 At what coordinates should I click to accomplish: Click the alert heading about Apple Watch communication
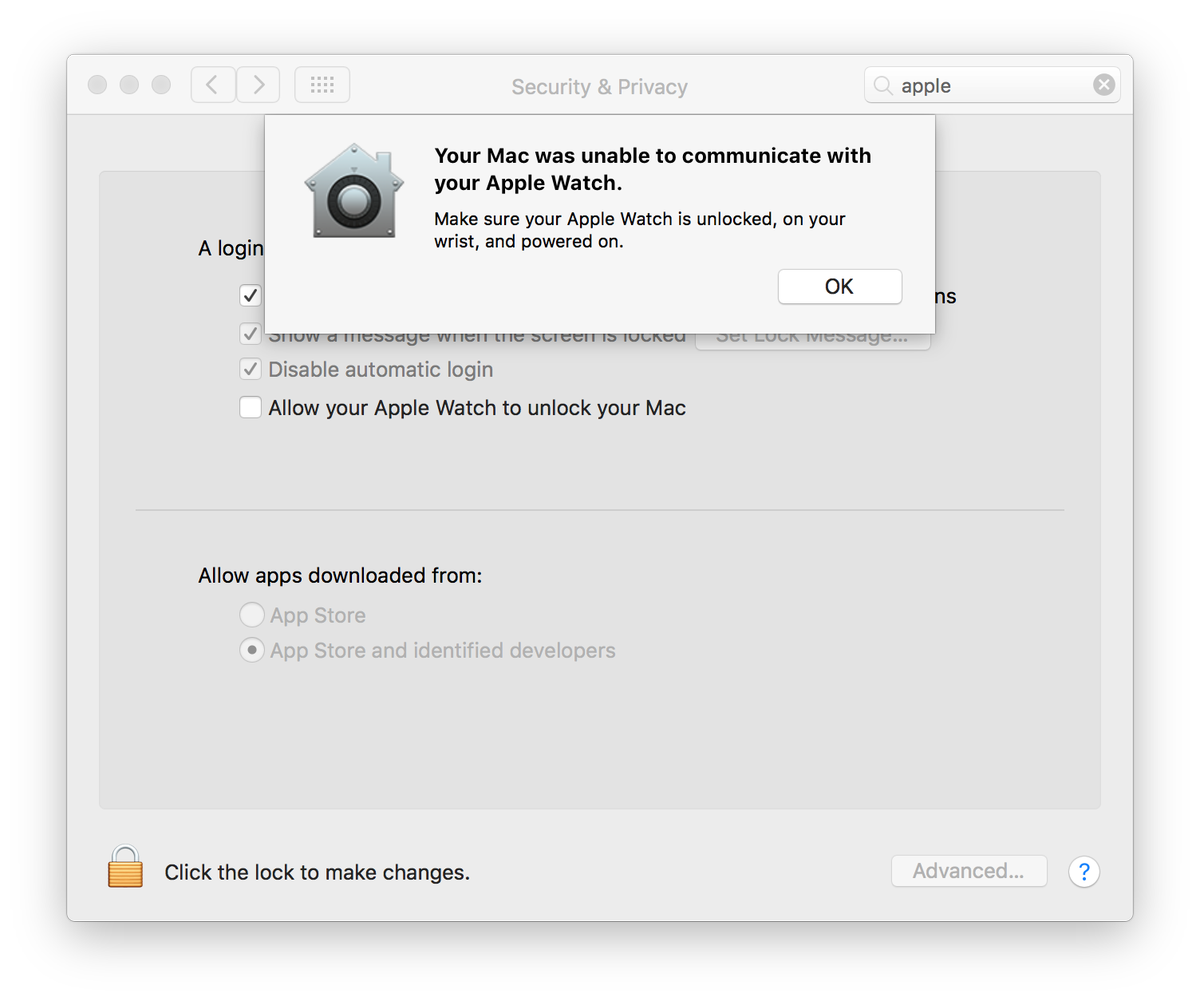pos(653,169)
